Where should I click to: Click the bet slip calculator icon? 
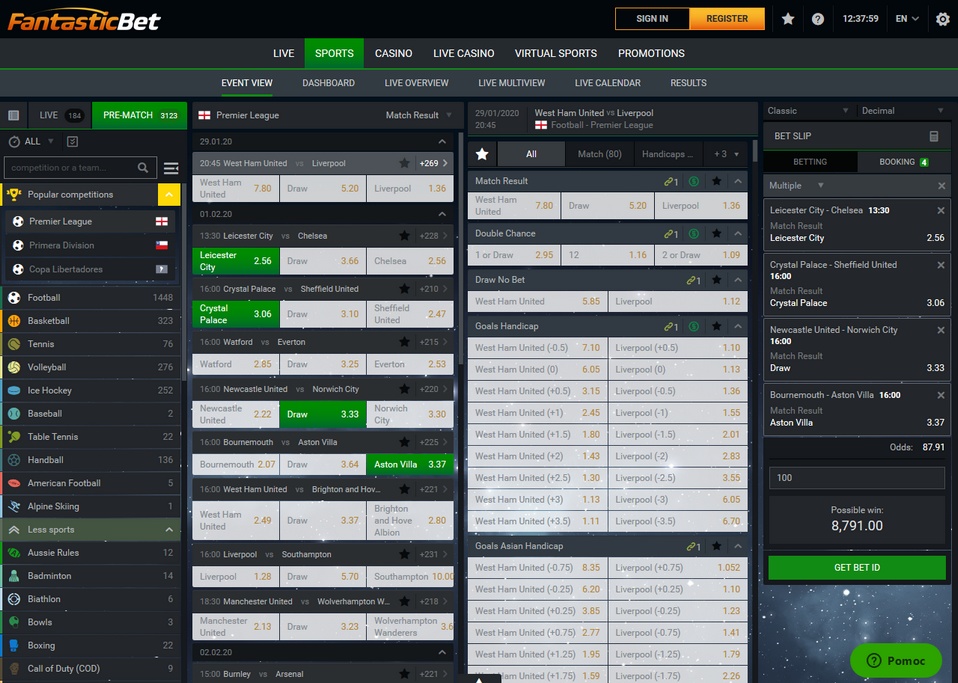pyautogui.click(x=934, y=136)
